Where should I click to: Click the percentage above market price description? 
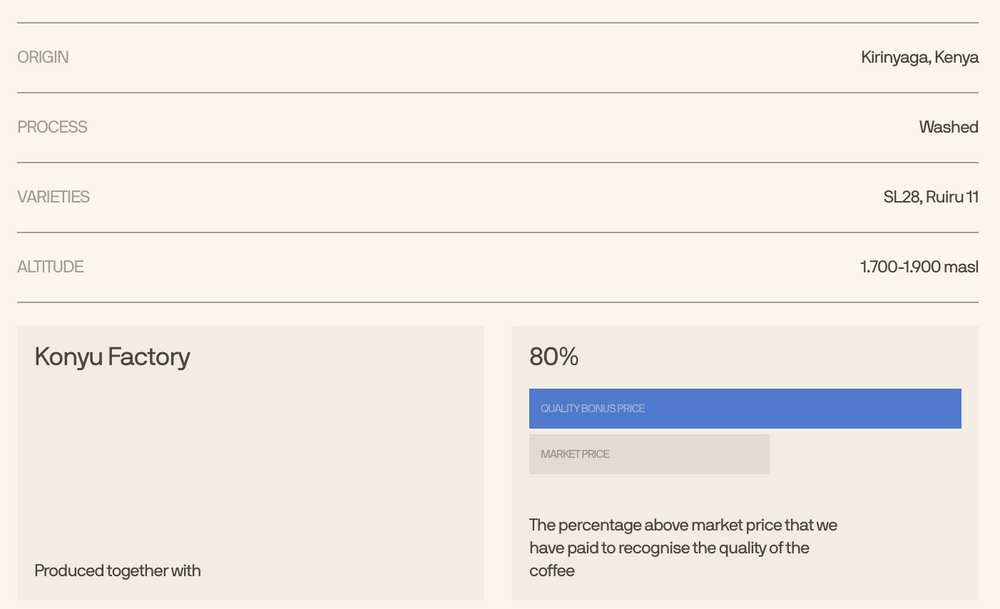(683, 548)
